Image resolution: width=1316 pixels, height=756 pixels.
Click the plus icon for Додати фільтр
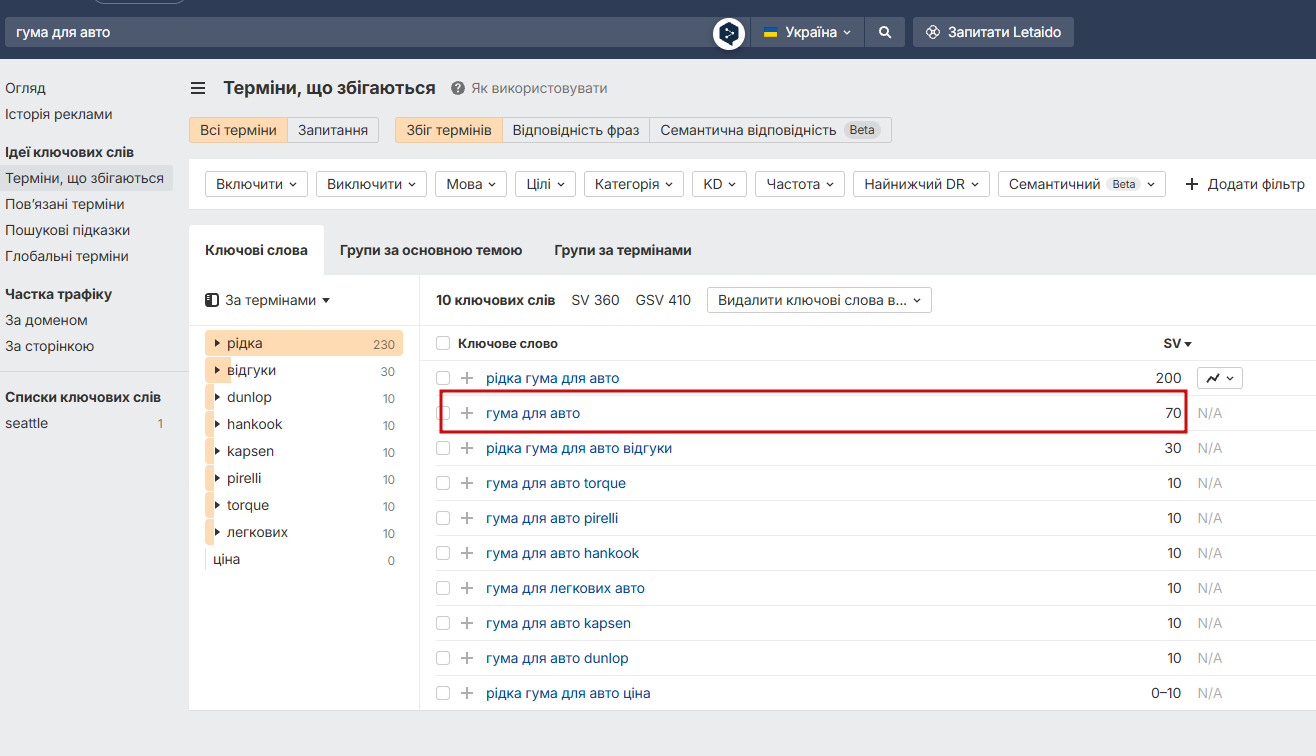pyautogui.click(x=1191, y=184)
